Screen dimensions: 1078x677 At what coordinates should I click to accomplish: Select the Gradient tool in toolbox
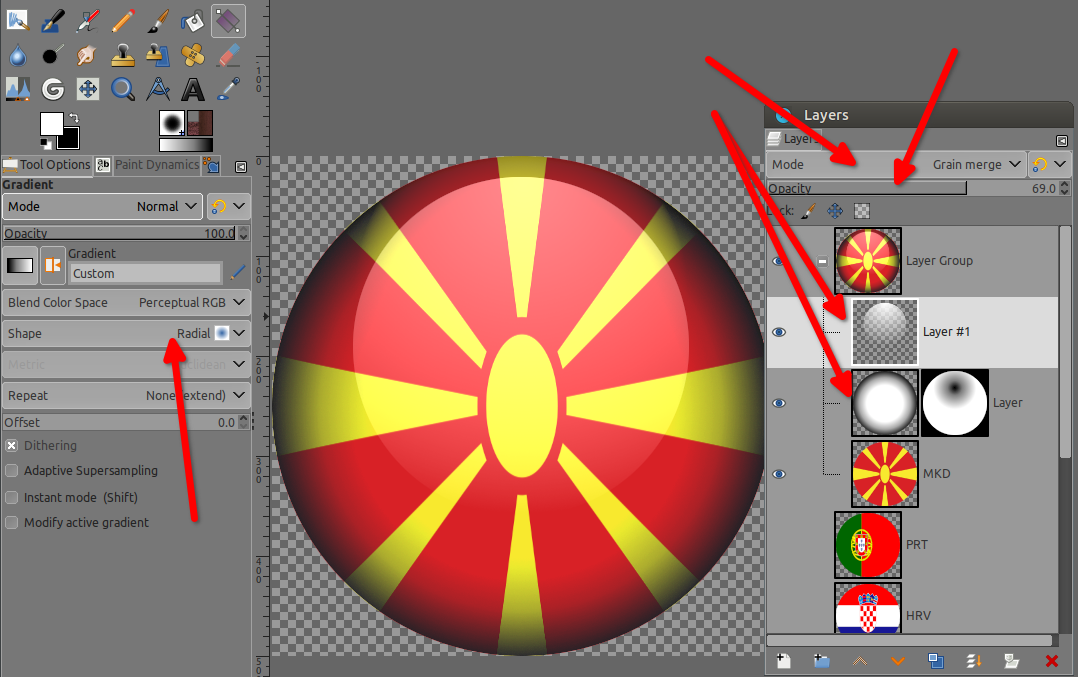228,20
